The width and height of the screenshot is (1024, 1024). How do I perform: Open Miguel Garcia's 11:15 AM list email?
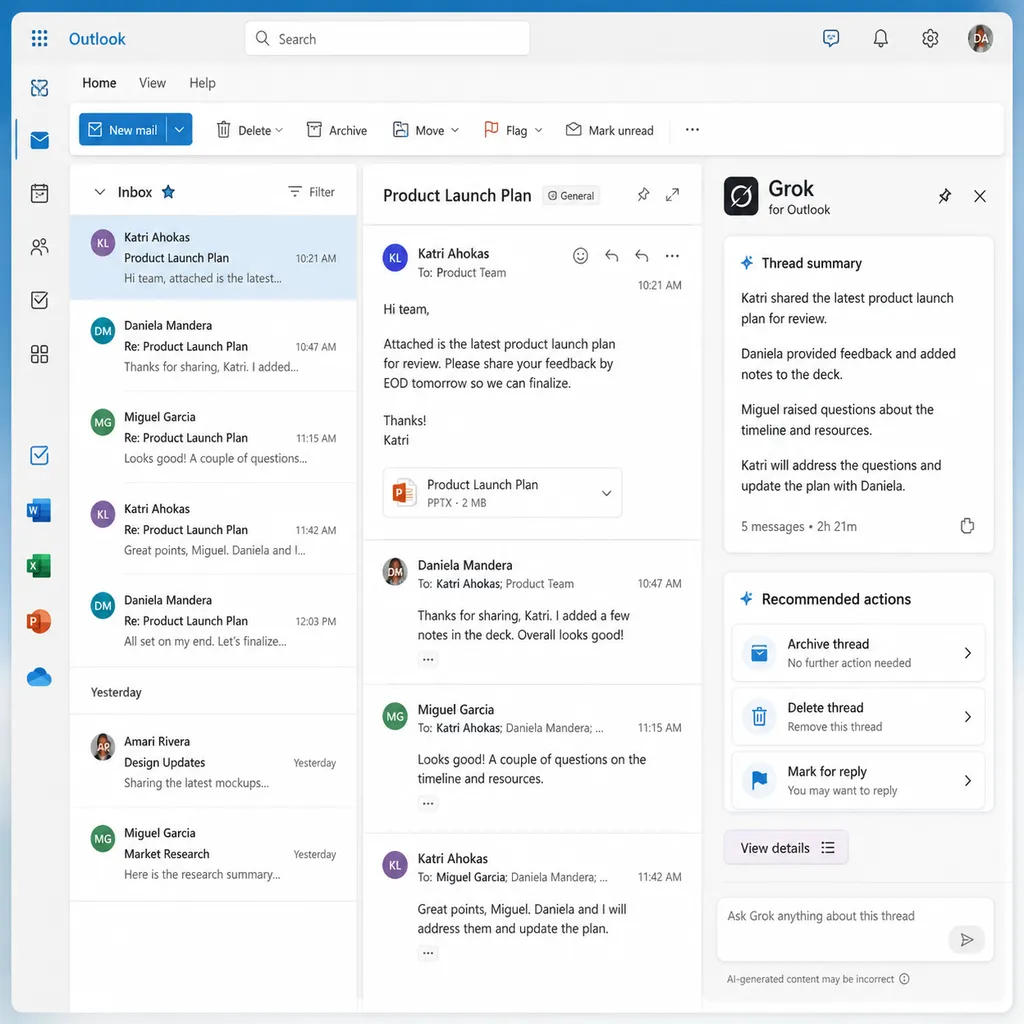(x=213, y=438)
